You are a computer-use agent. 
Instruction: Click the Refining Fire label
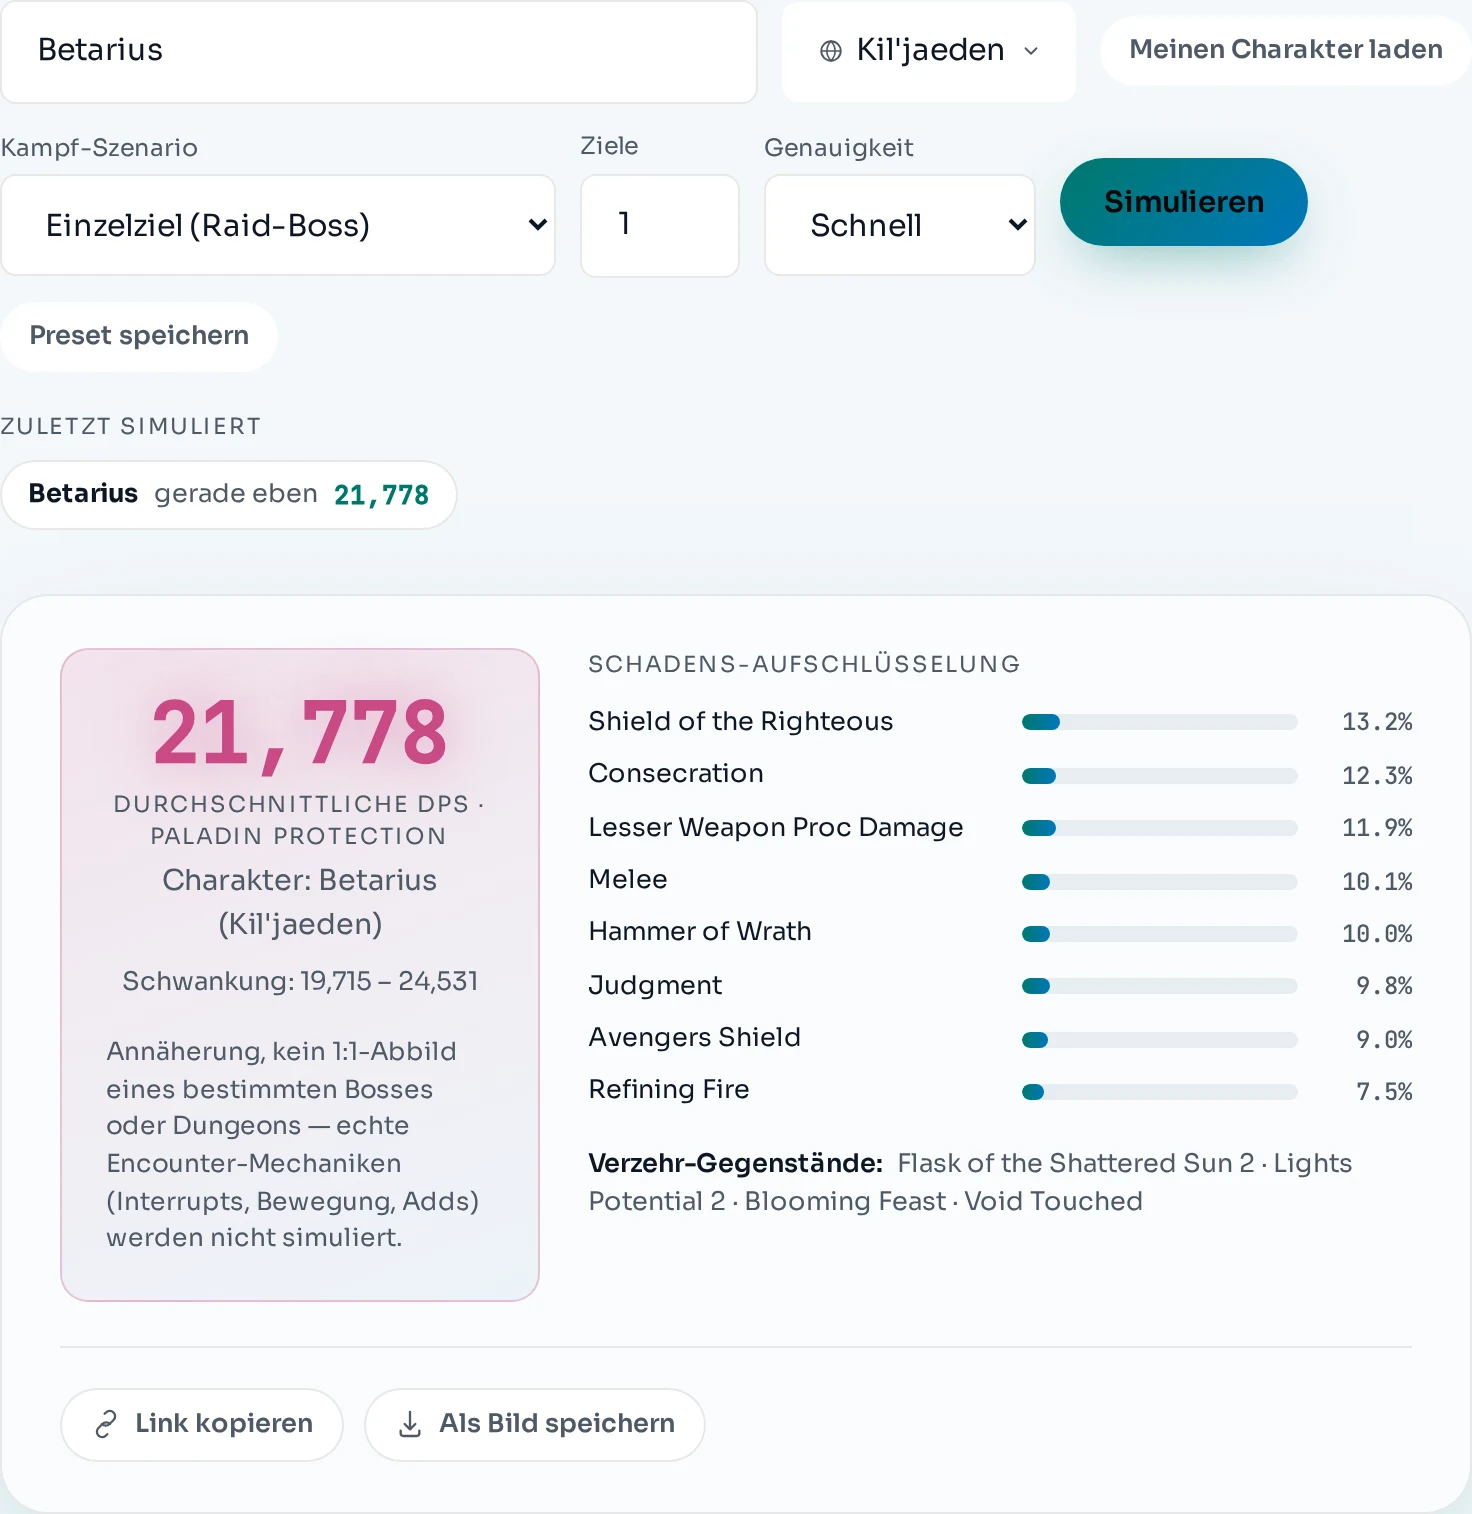669,1089
